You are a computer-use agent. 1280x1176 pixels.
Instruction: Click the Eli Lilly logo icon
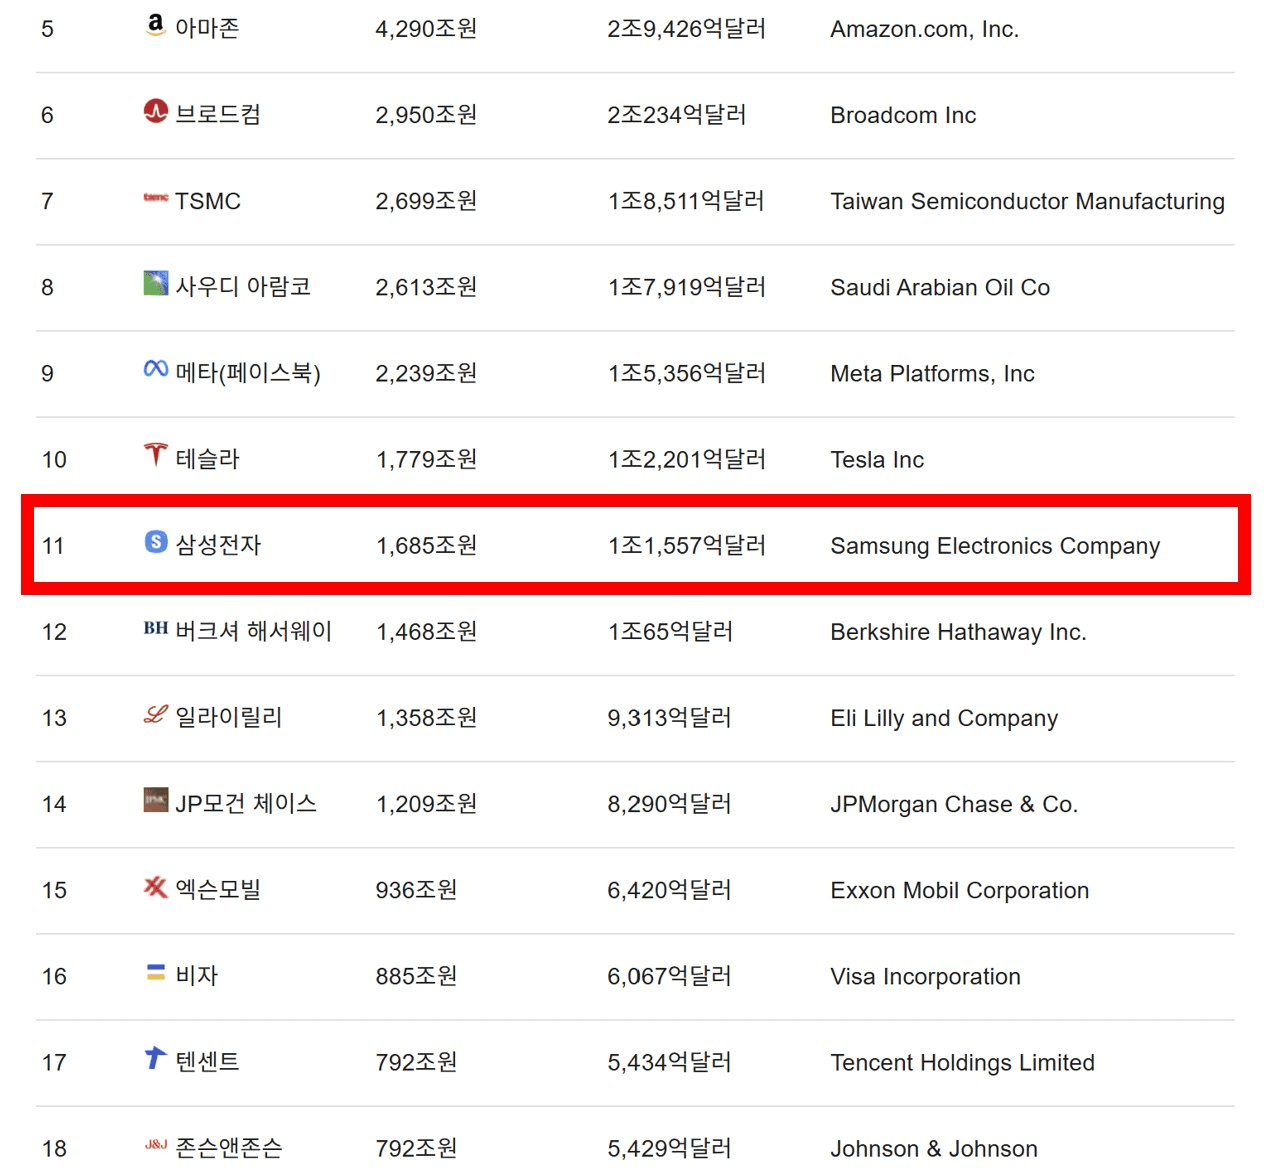tap(155, 714)
